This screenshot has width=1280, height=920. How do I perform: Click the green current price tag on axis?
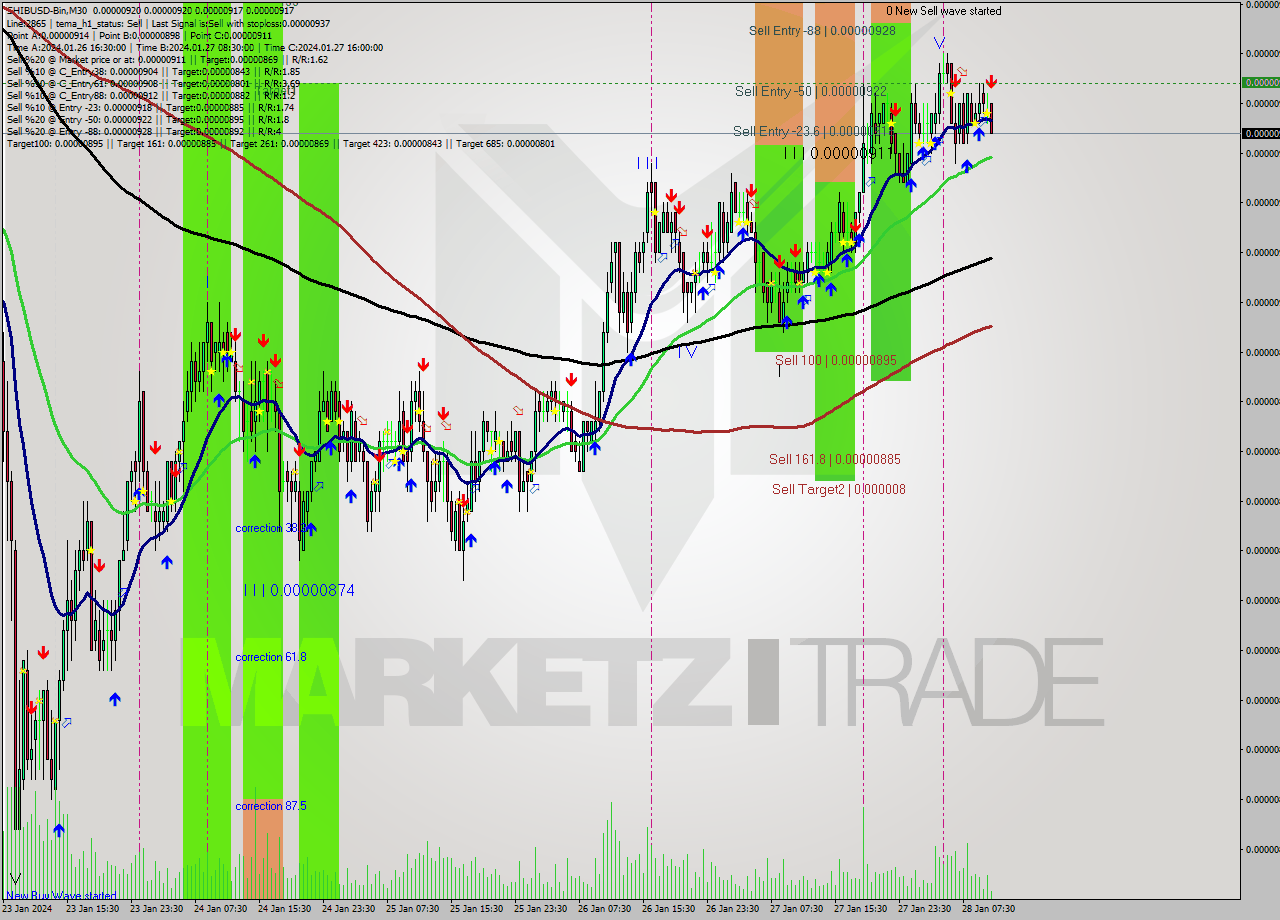[x=1260, y=83]
